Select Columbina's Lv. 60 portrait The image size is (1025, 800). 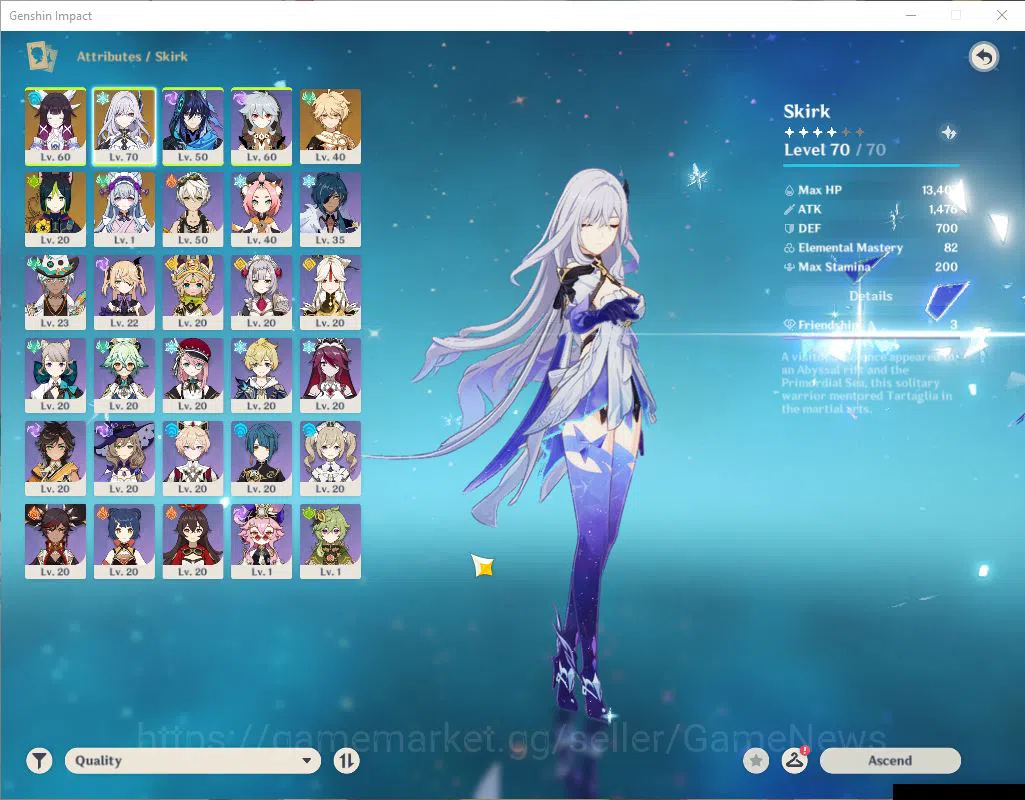click(x=56, y=126)
